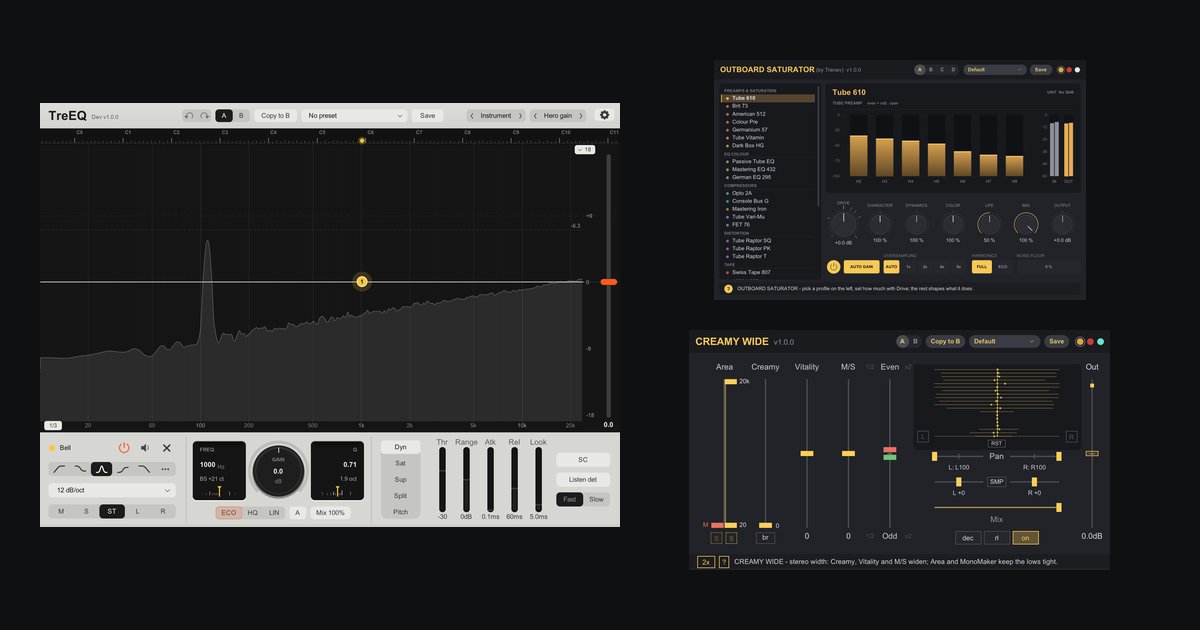Open Creamy Wide help question icon
The image size is (1200, 630).
724,562
